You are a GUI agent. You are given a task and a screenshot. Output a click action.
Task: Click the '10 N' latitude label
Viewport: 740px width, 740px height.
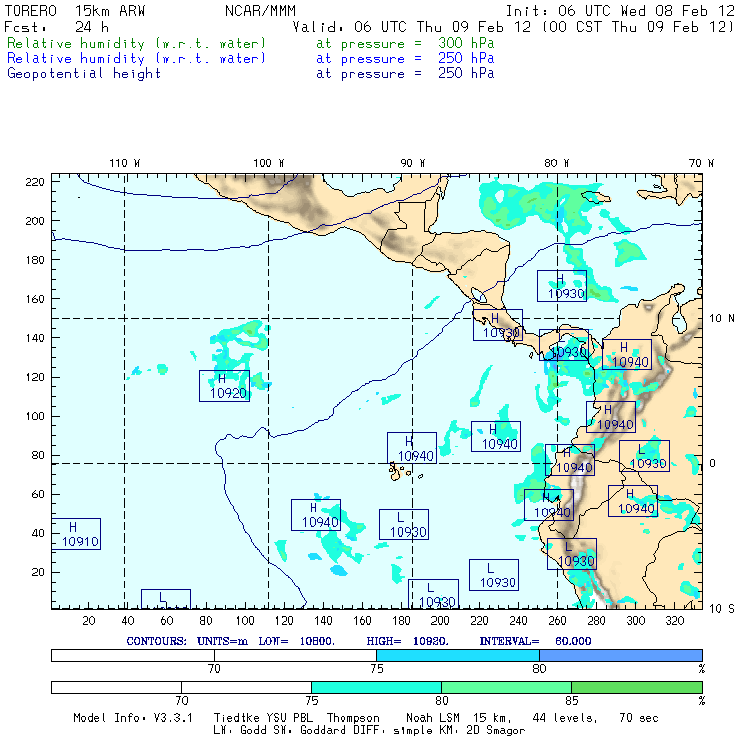click(x=722, y=319)
